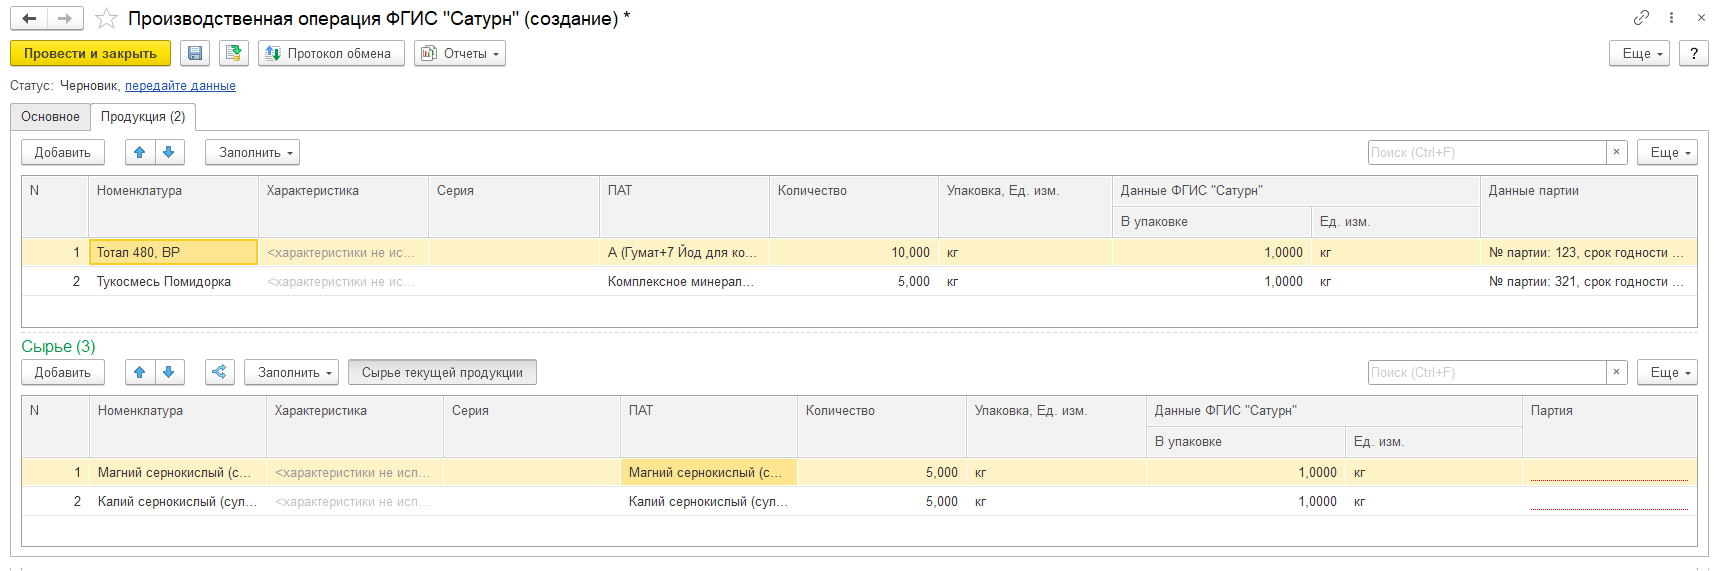
Task: Move the product row down with the arrow
Action: 169,152
